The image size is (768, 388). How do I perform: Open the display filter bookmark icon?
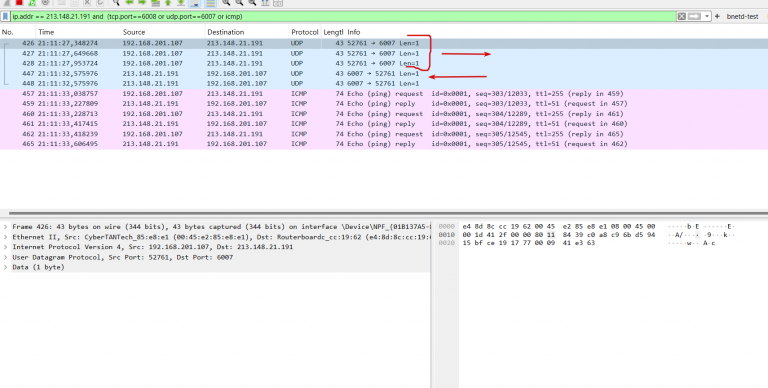point(5,16)
